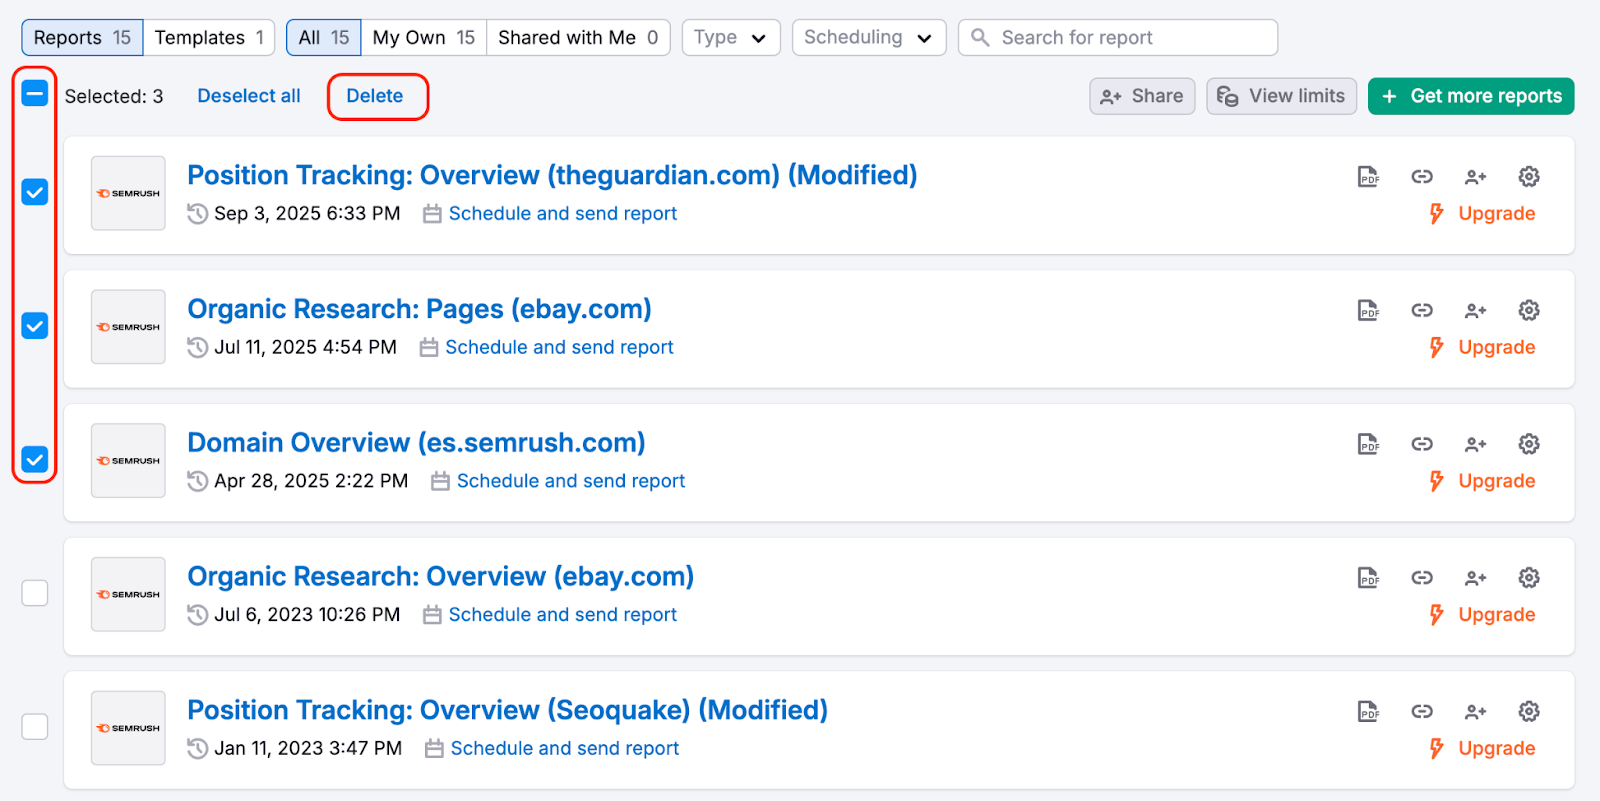Select the Organic Research: Overview report checkbox
The image size is (1600, 801).
pyautogui.click(x=35, y=593)
